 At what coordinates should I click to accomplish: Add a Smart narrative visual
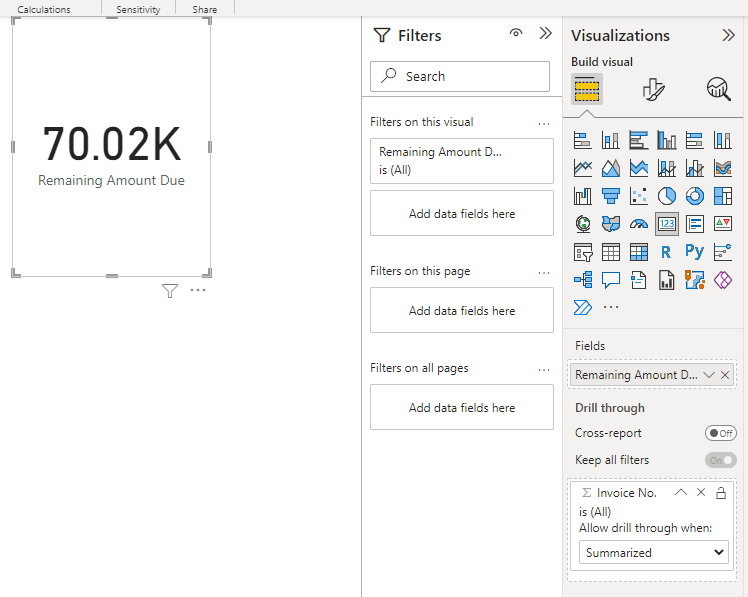click(x=639, y=280)
